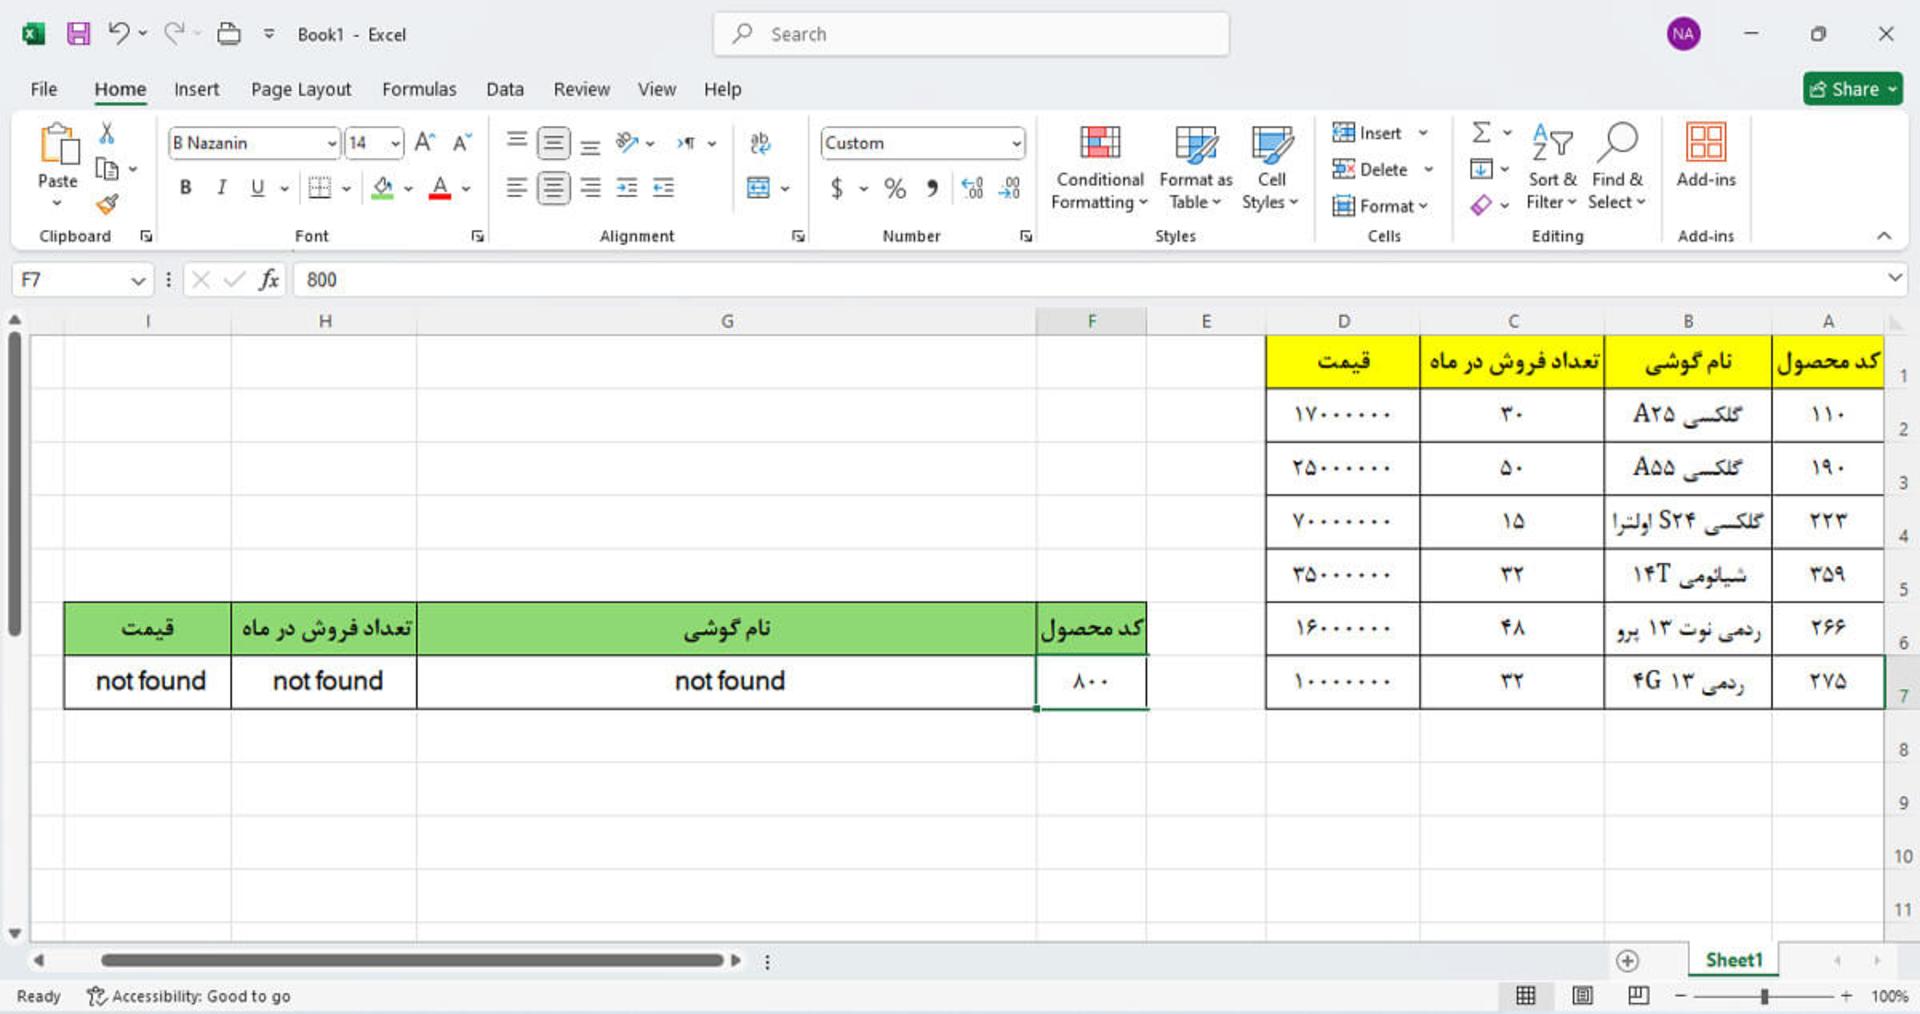This screenshot has width=1920, height=1014.
Task: Collapse the ribbon with the chevron
Action: pyautogui.click(x=1884, y=235)
